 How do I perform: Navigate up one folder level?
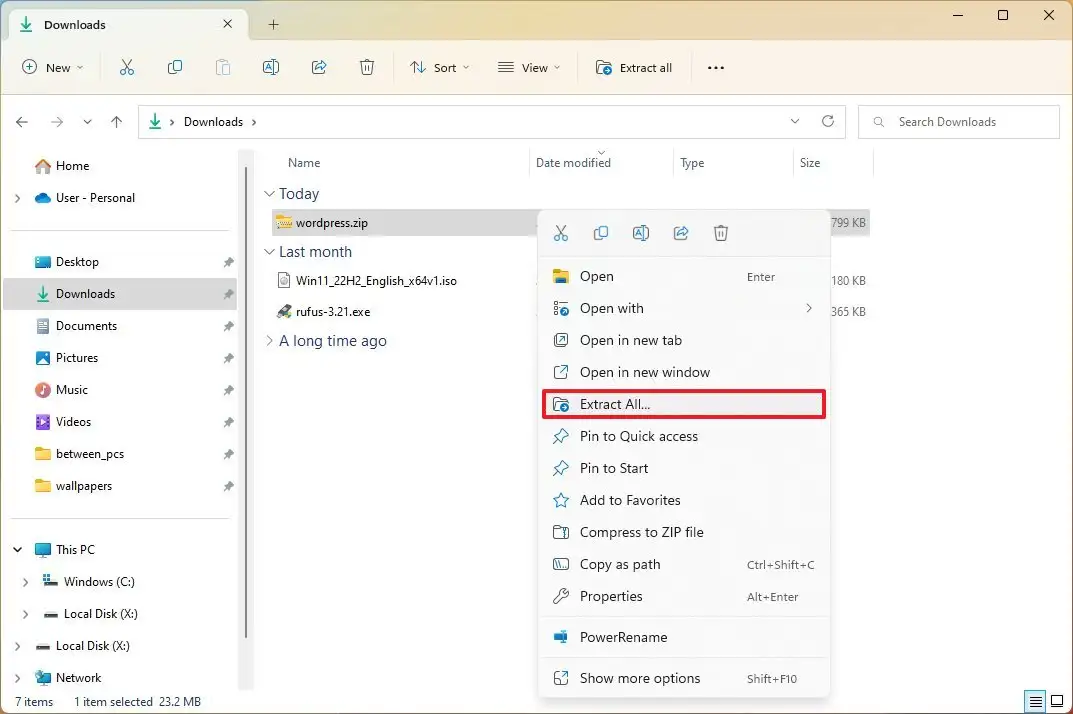pyautogui.click(x=116, y=121)
